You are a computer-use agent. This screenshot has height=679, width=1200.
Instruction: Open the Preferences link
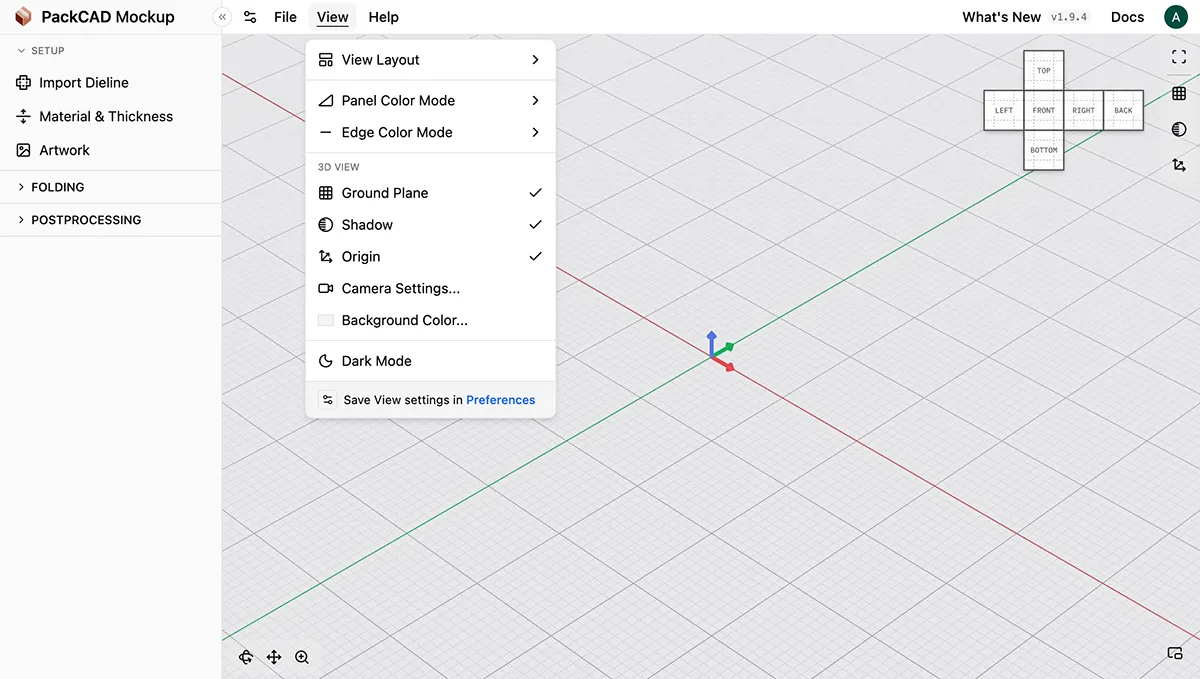[x=501, y=400]
